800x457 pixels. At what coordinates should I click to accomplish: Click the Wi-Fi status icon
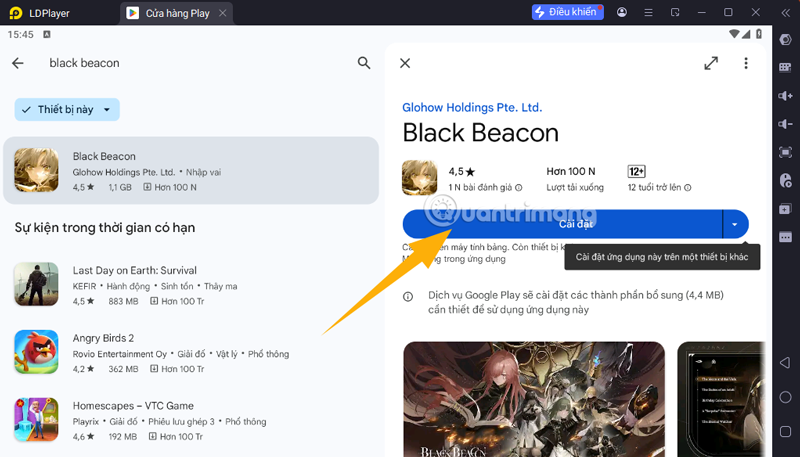[734, 34]
